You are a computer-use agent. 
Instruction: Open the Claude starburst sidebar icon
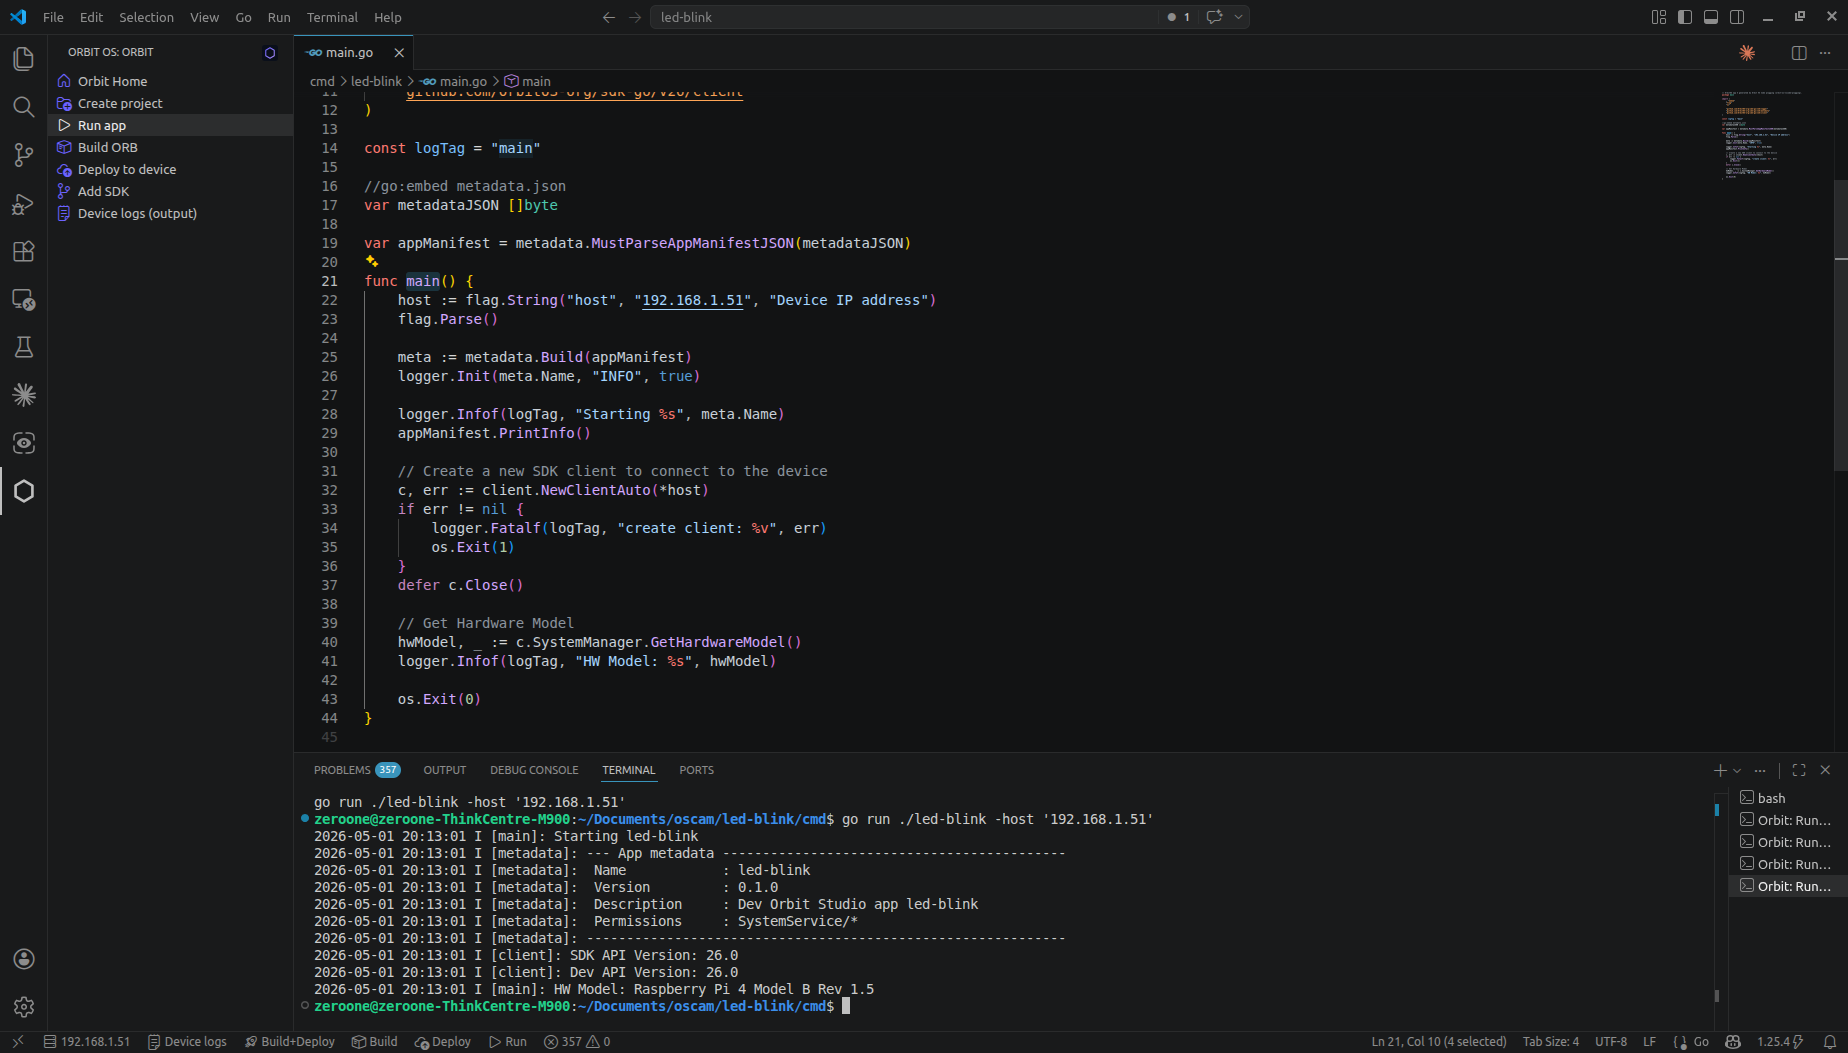tap(23, 395)
